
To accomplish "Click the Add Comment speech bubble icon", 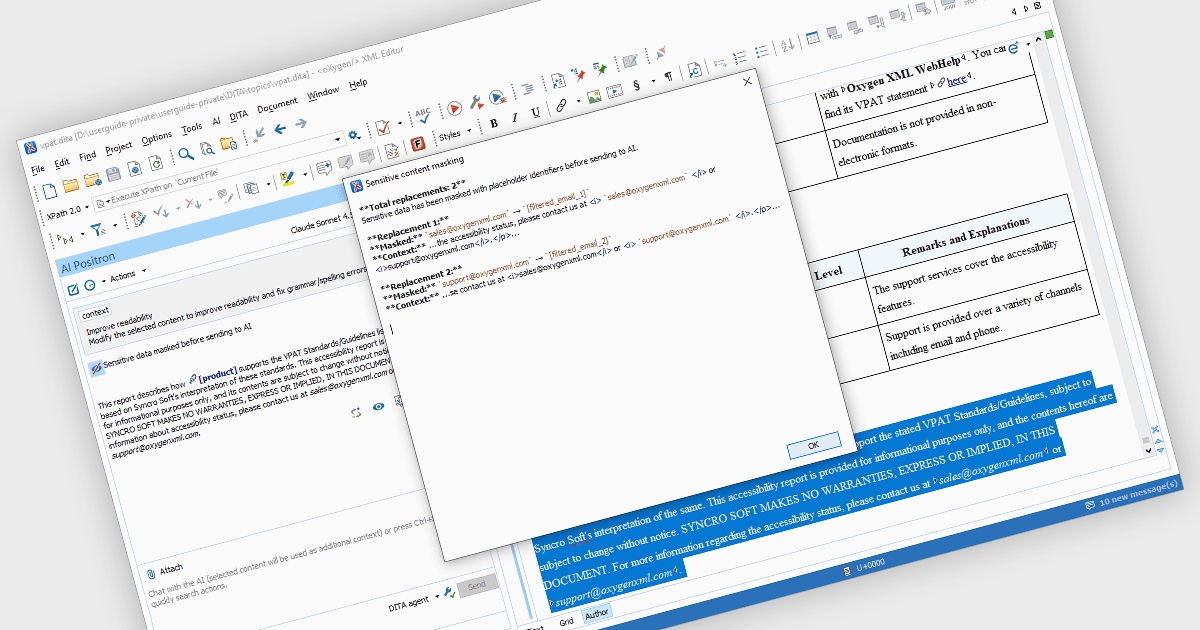I will tap(323, 168).
